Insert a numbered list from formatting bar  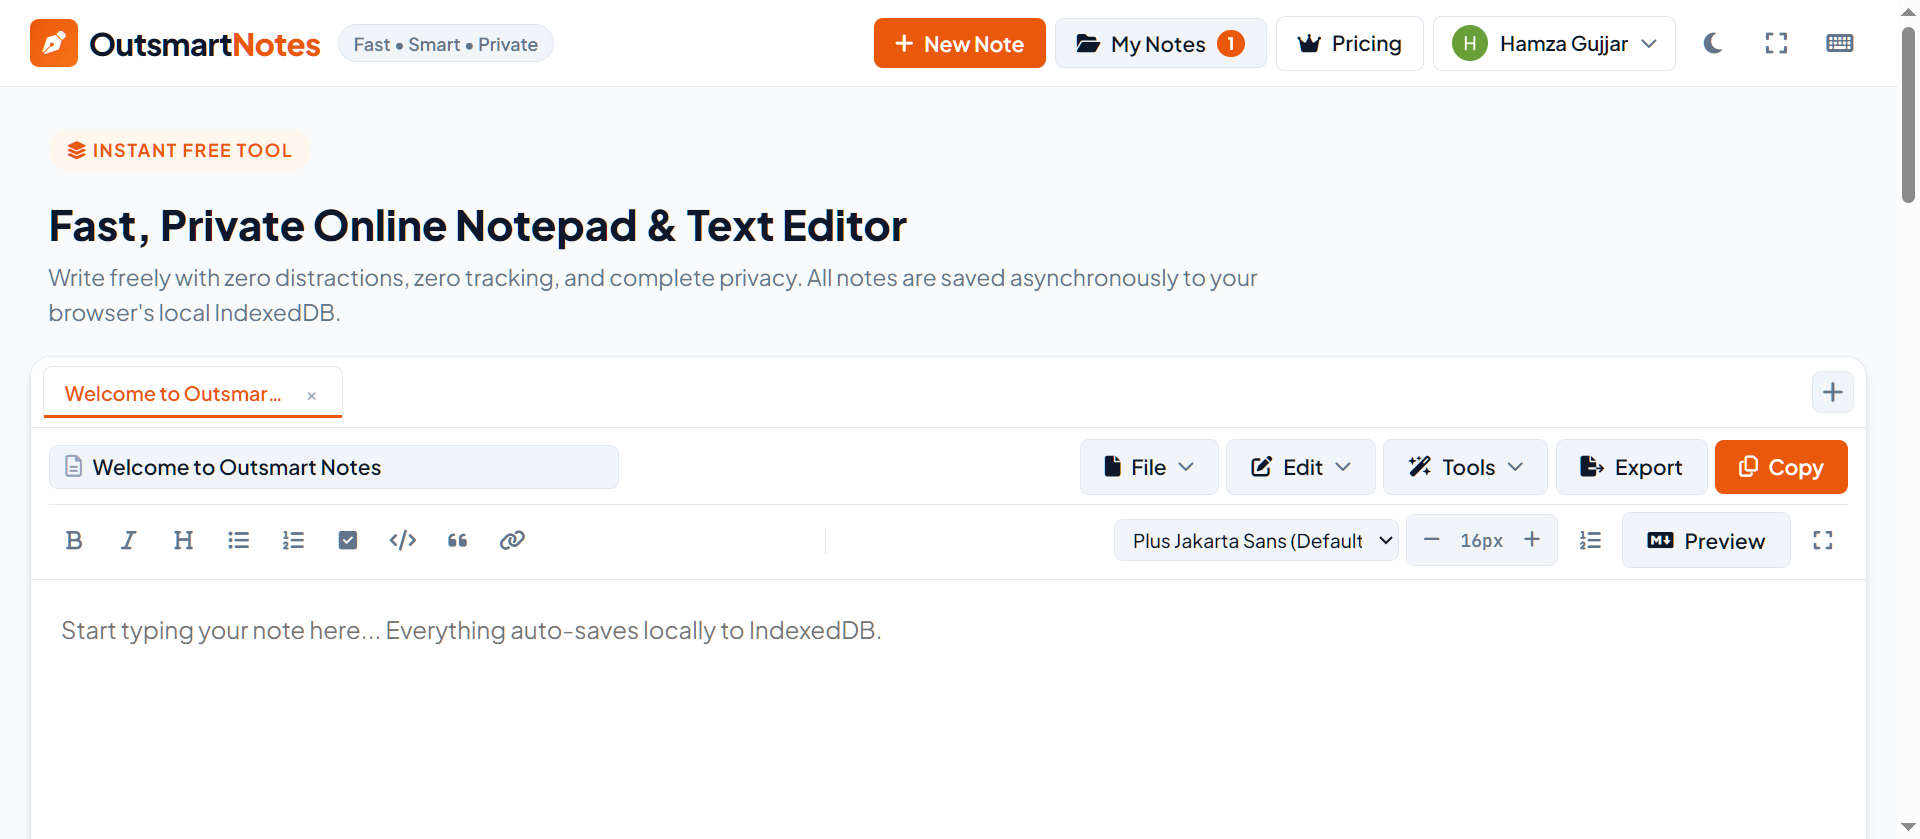[x=293, y=540]
